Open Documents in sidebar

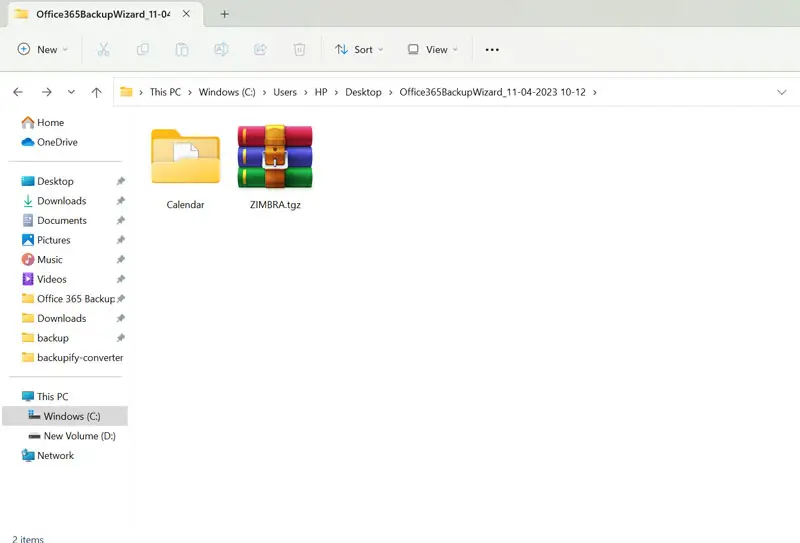55,220
